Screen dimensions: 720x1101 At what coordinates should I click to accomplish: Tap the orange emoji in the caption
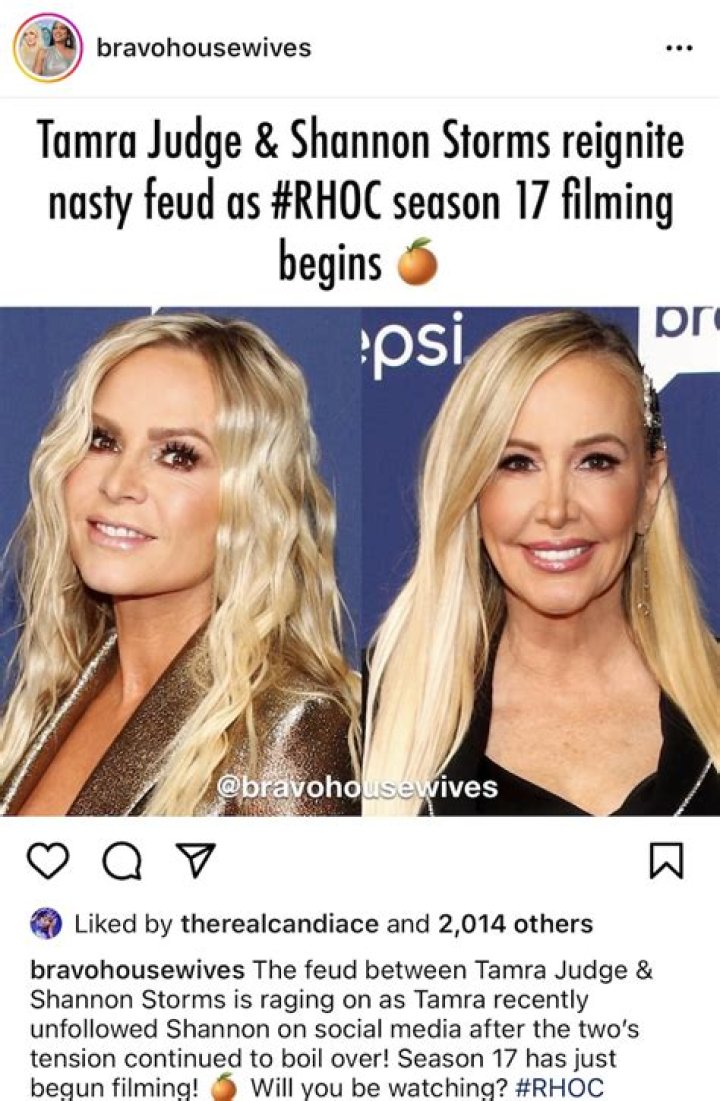[x=224, y=1088]
